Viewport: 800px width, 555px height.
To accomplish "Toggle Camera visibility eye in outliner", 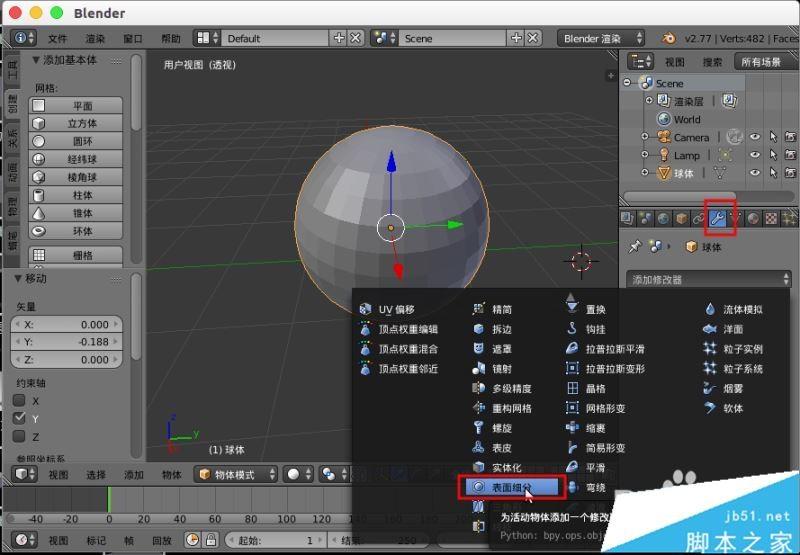I will tap(755, 137).
